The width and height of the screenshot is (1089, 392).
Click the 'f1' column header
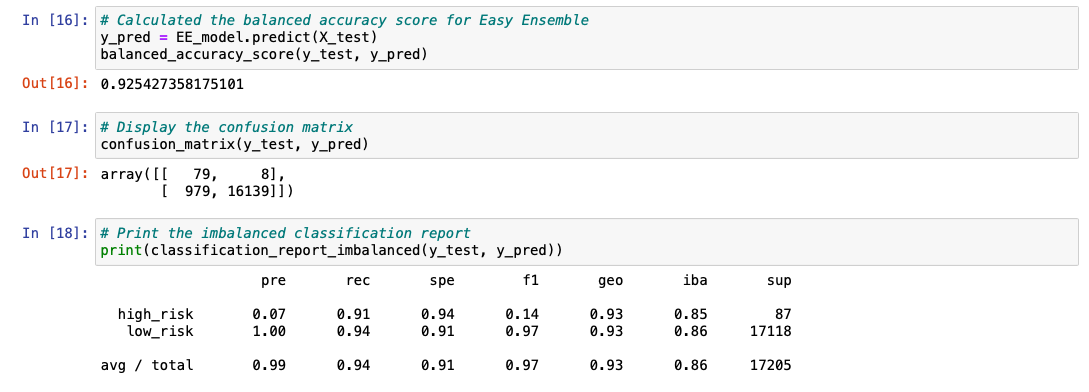pos(531,281)
